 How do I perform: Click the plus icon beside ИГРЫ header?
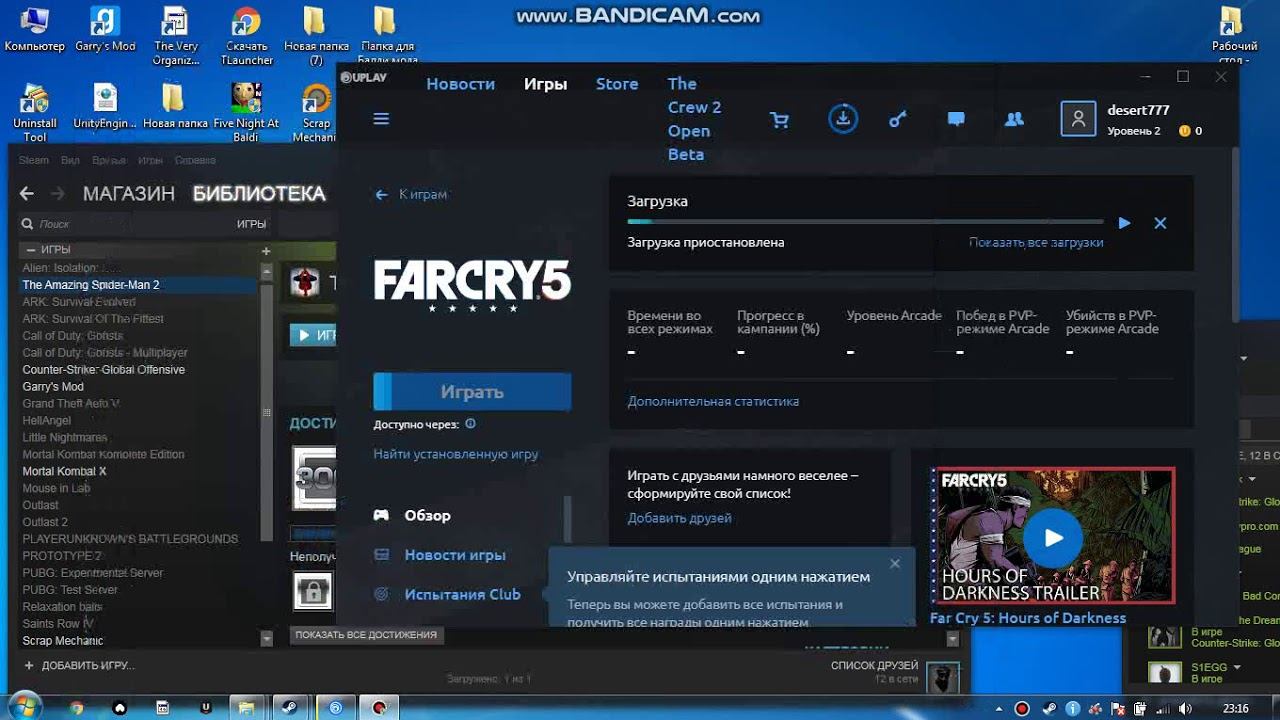(x=266, y=251)
